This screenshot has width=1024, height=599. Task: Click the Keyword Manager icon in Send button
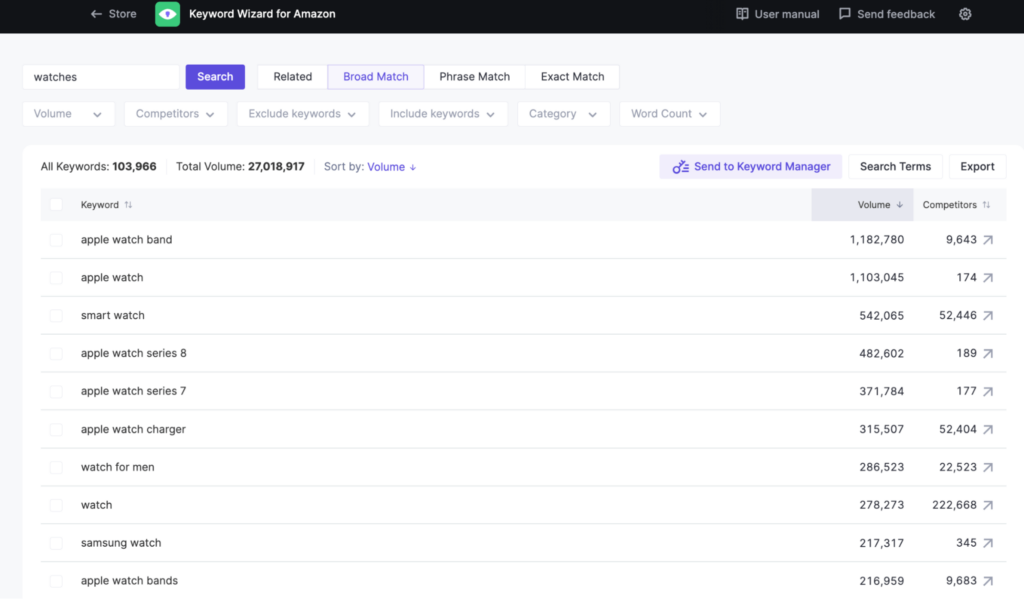(x=680, y=167)
